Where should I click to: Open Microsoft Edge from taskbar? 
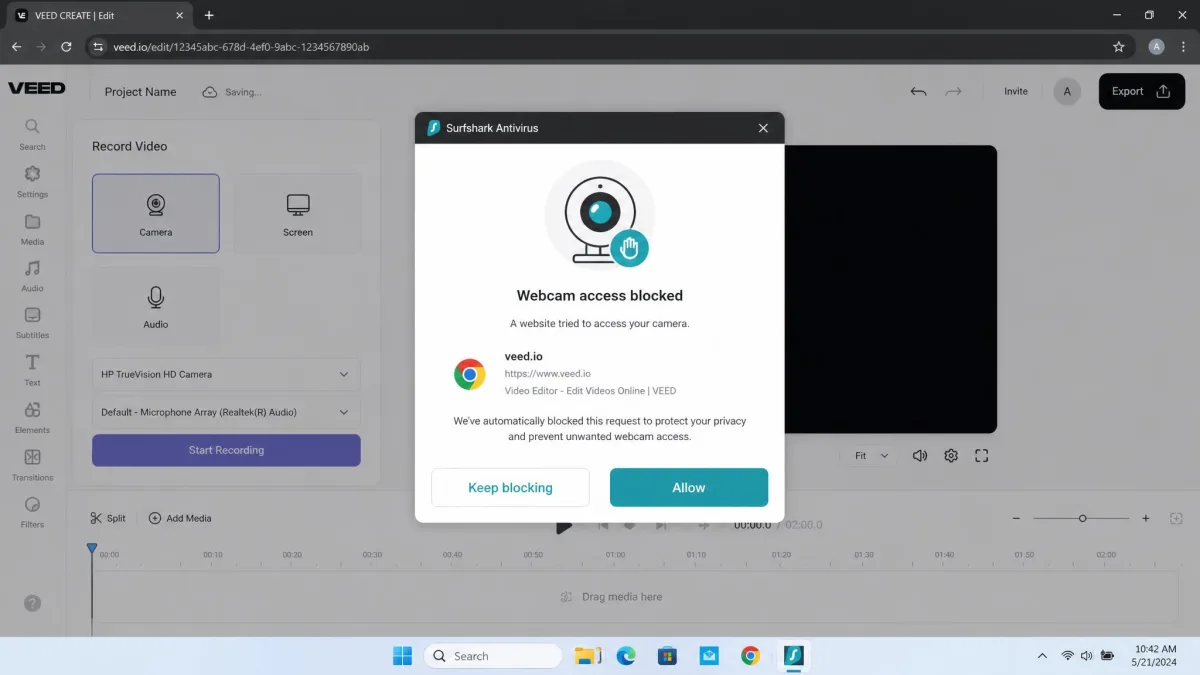[626, 656]
